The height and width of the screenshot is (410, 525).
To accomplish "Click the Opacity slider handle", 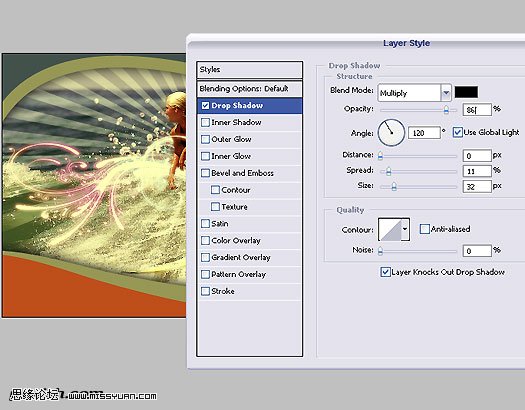I will [x=446, y=110].
